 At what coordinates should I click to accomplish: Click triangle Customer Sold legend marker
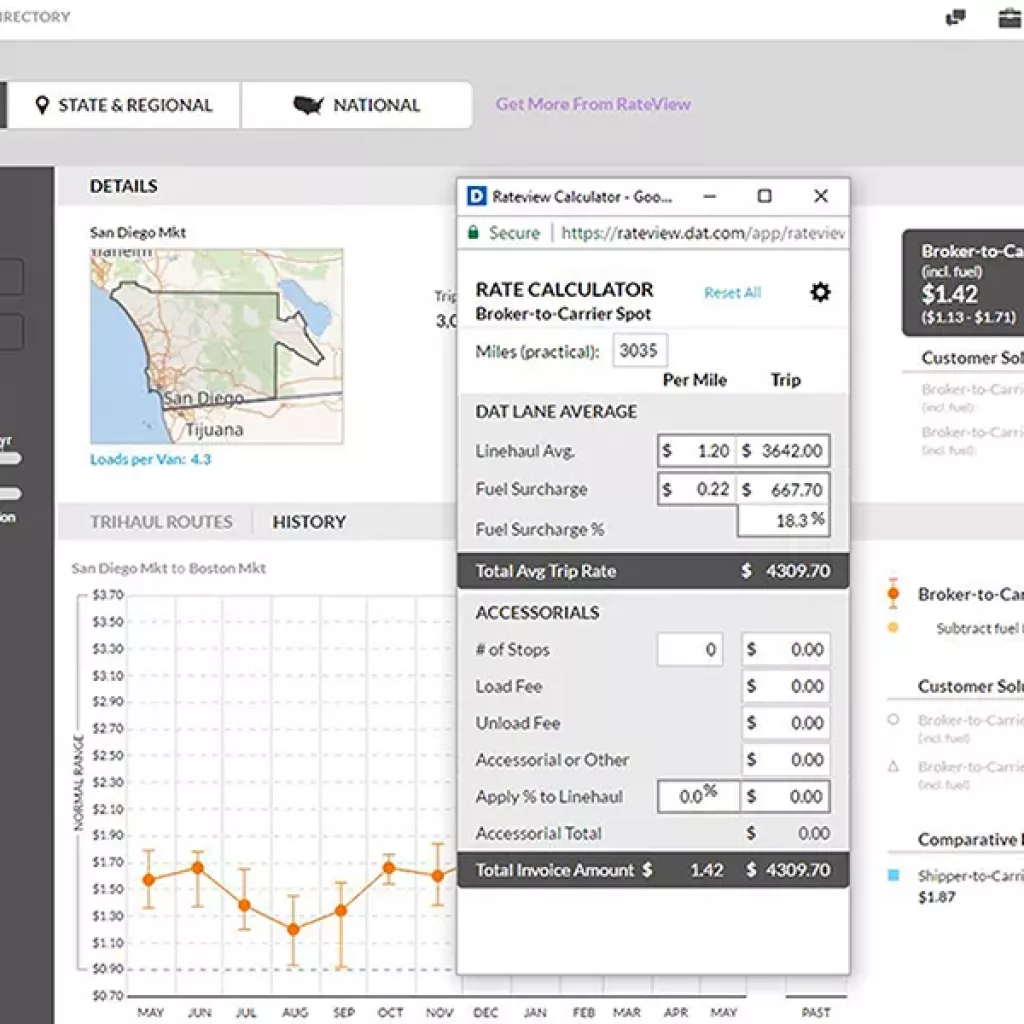(x=893, y=766)
